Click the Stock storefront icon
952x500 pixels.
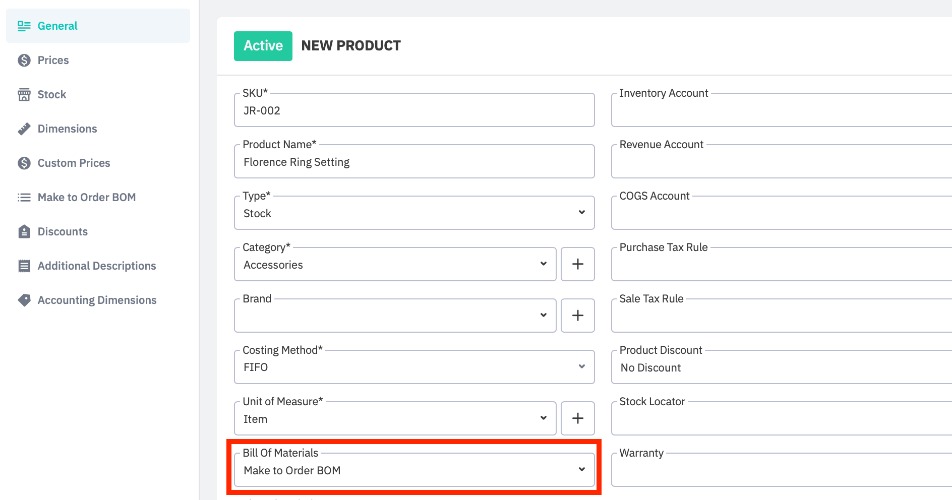pyautogui.click(x=24, y=94)
